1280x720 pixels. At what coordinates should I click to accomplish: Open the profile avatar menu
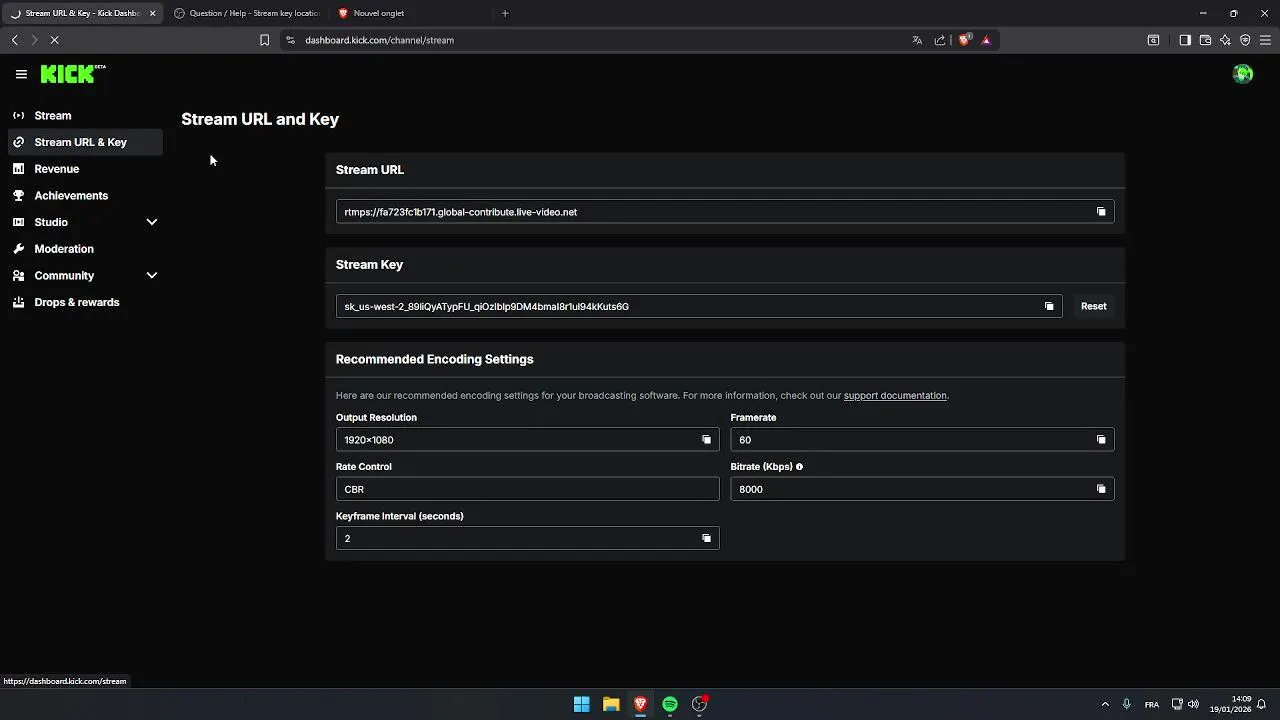point(1243,74)
